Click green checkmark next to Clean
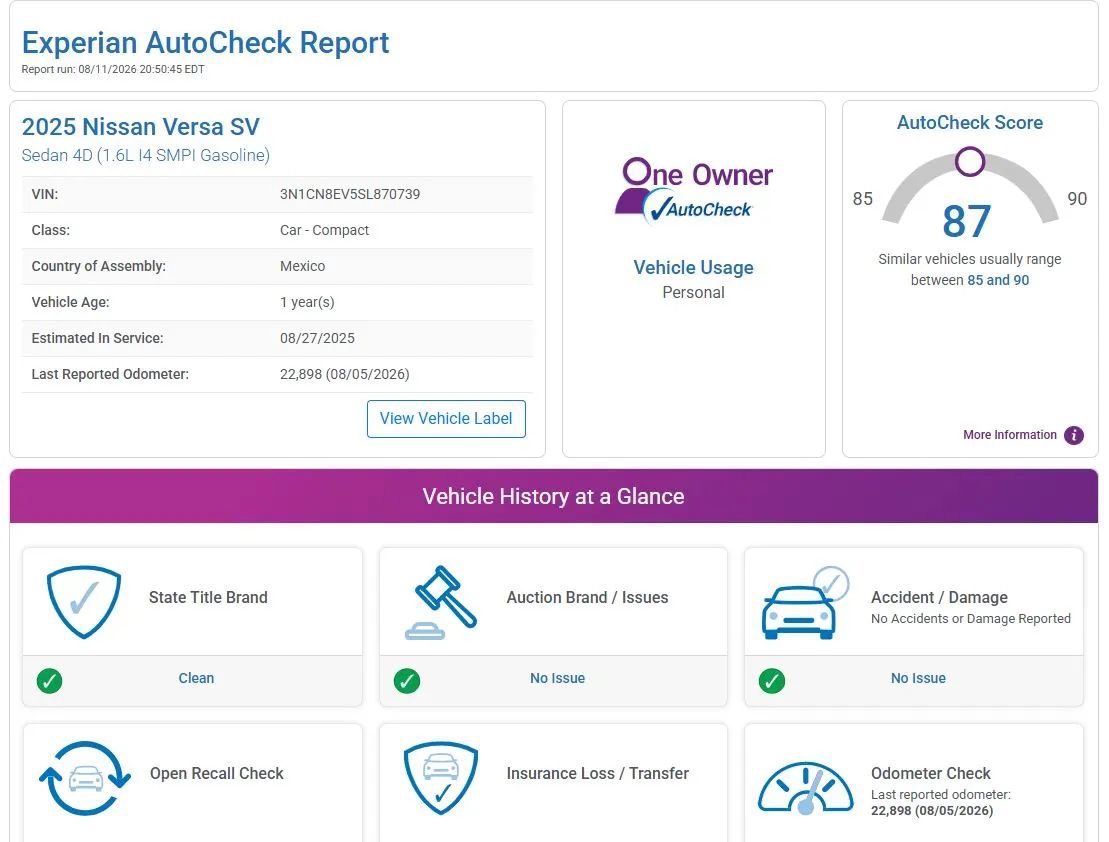This screenshot has width=1109, height=842. 50,681
